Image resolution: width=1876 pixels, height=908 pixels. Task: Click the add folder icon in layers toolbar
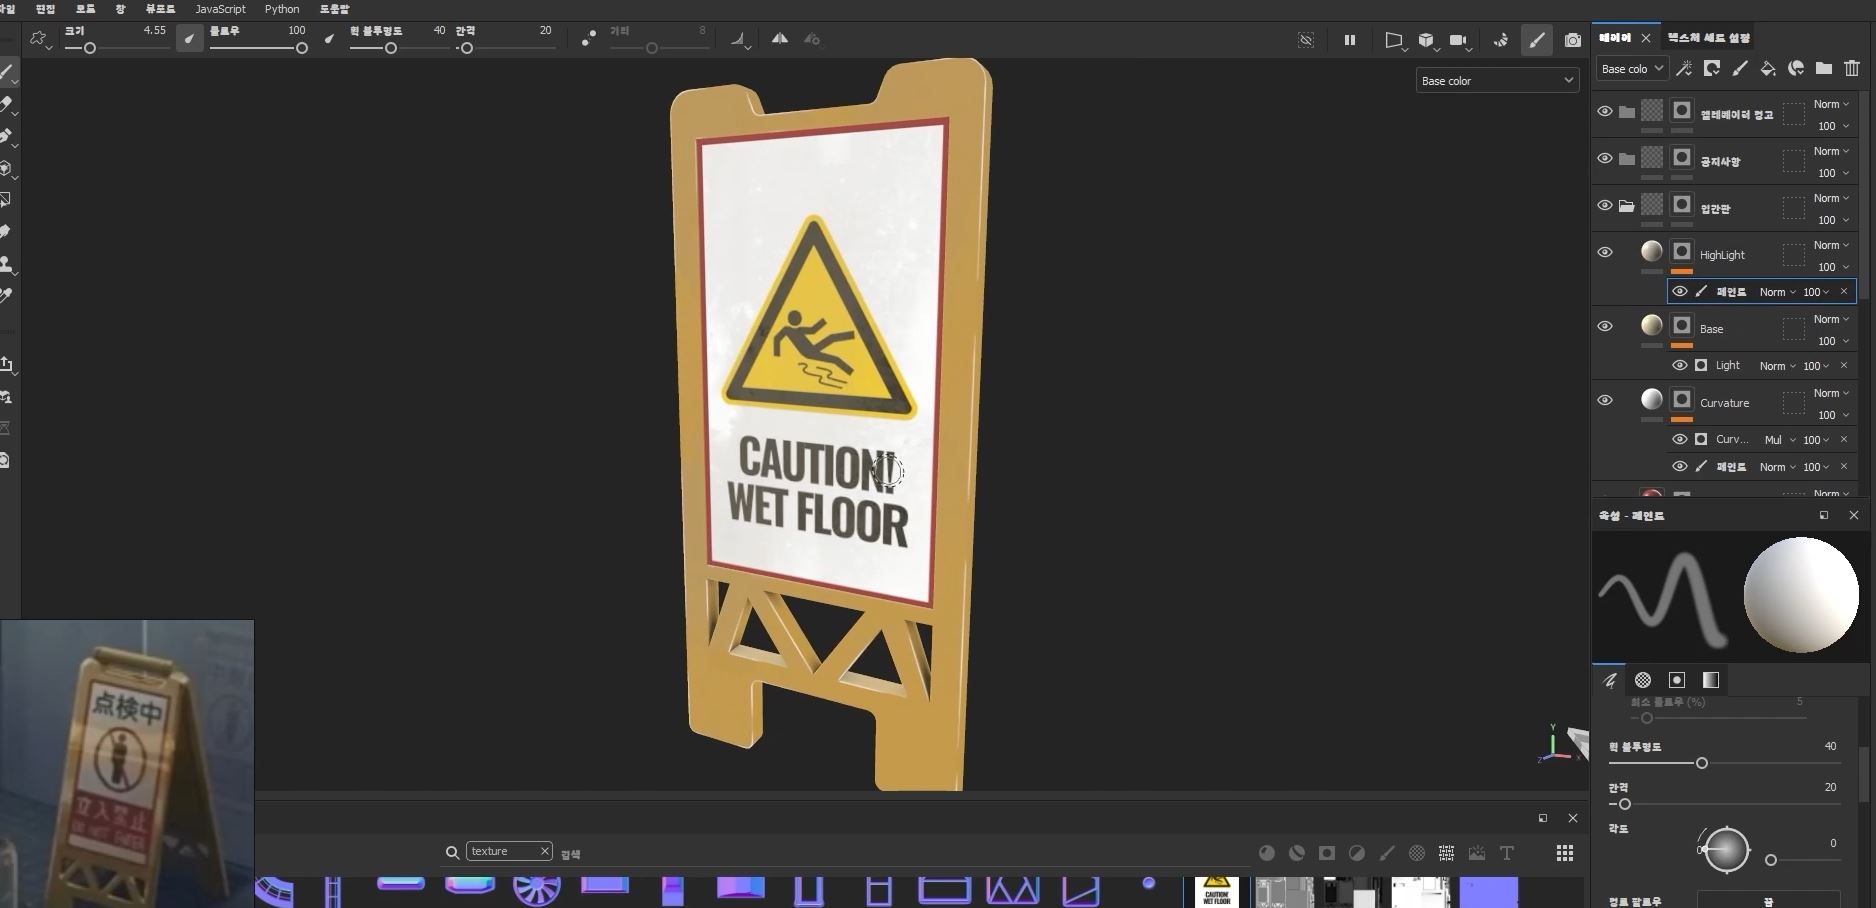tap(1824, 68)
